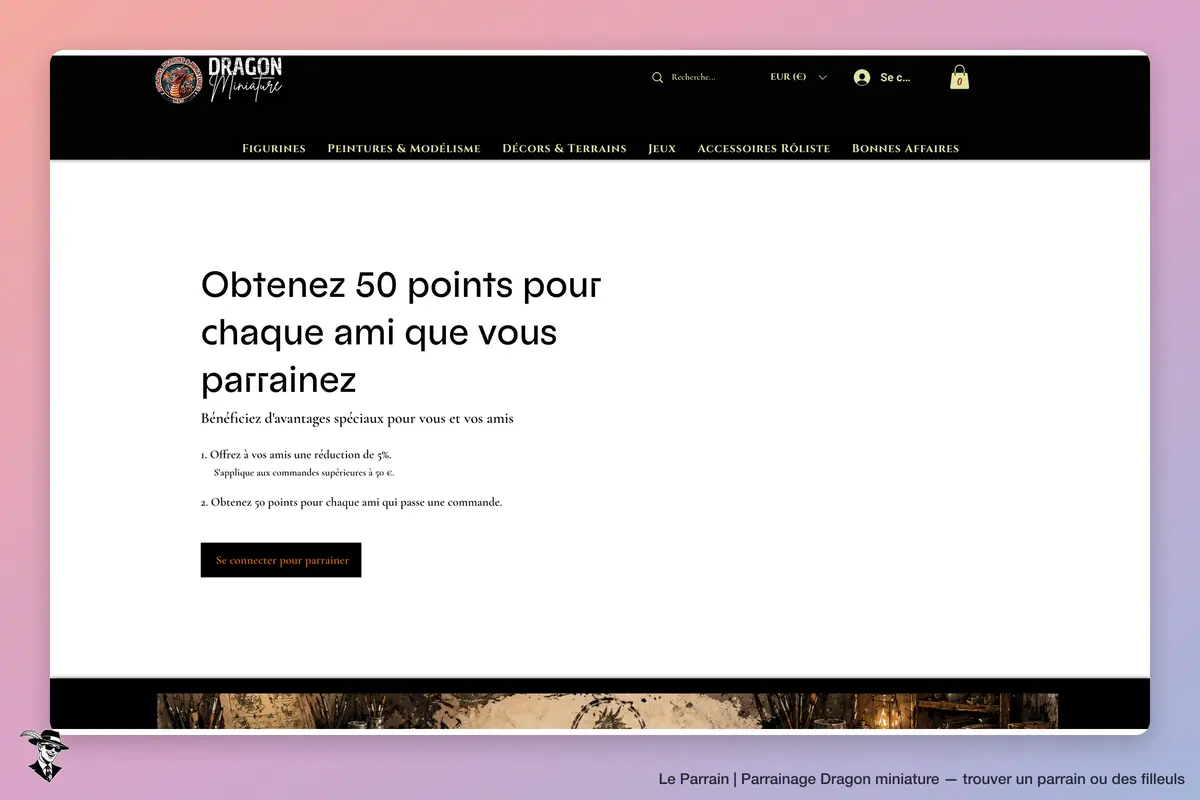Open the Bonnes Affaires menu
This screenshot has width=1200, height=800.
click(x=905, y=148)
